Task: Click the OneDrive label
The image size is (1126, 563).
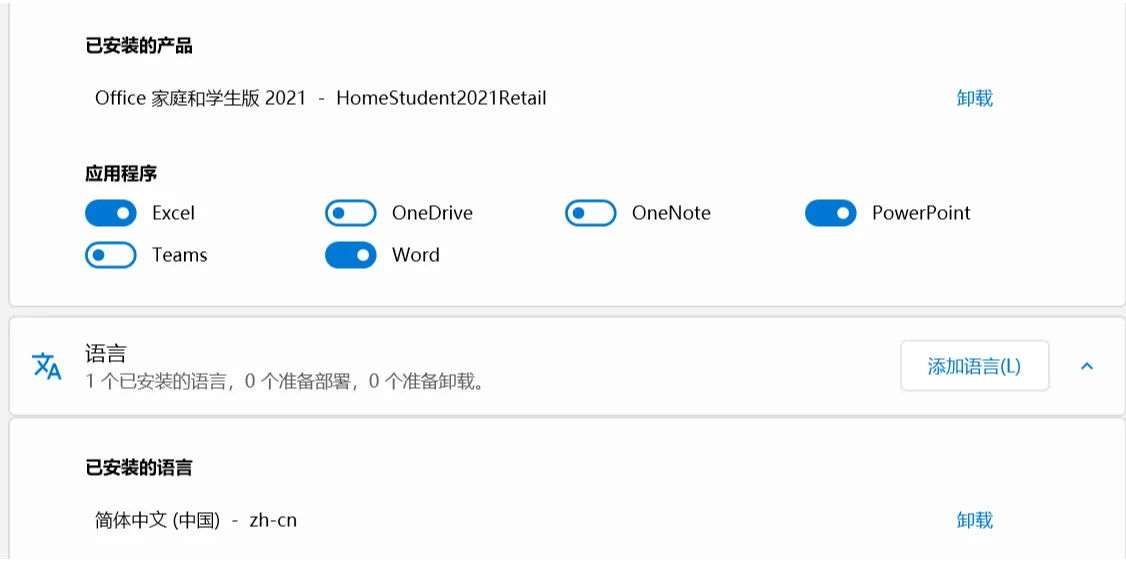Action: click(x=432, y=213)
